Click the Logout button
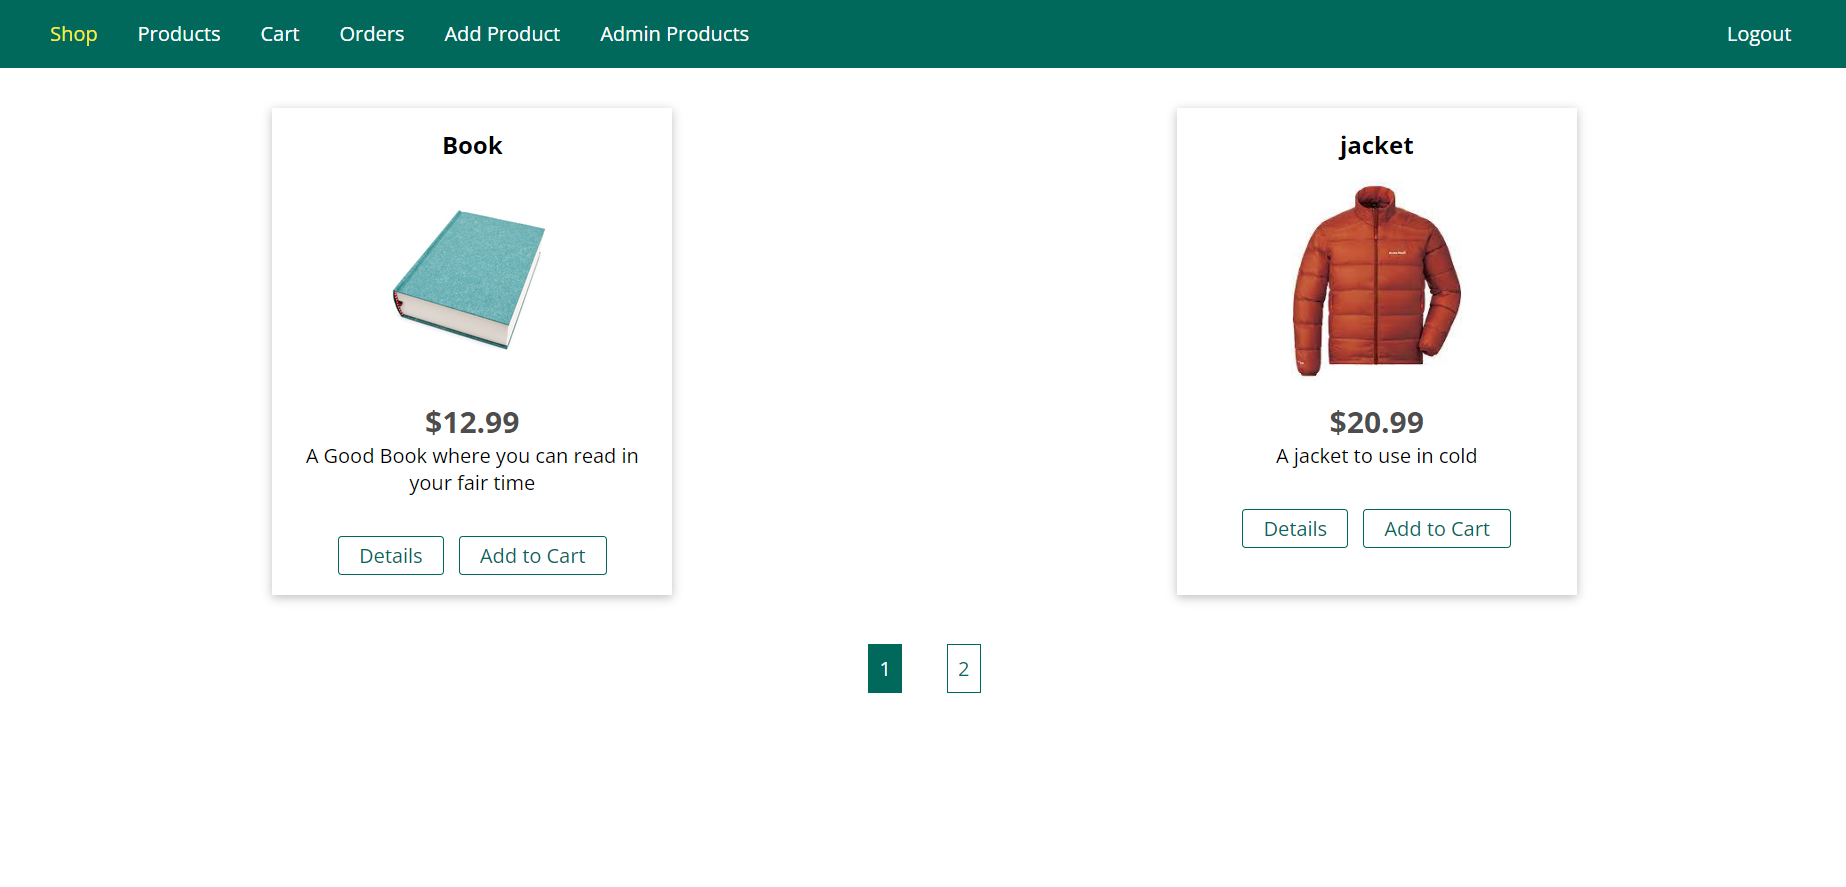This screenshot has width=1846, height=887. pyautogui.click(x=1758, y=34)
